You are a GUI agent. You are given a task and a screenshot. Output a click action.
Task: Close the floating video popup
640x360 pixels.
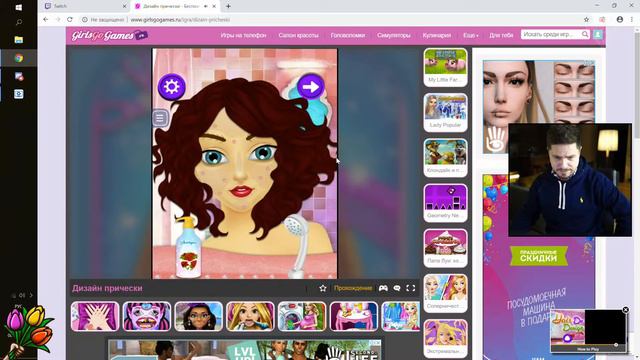click(x=625, y=310)
